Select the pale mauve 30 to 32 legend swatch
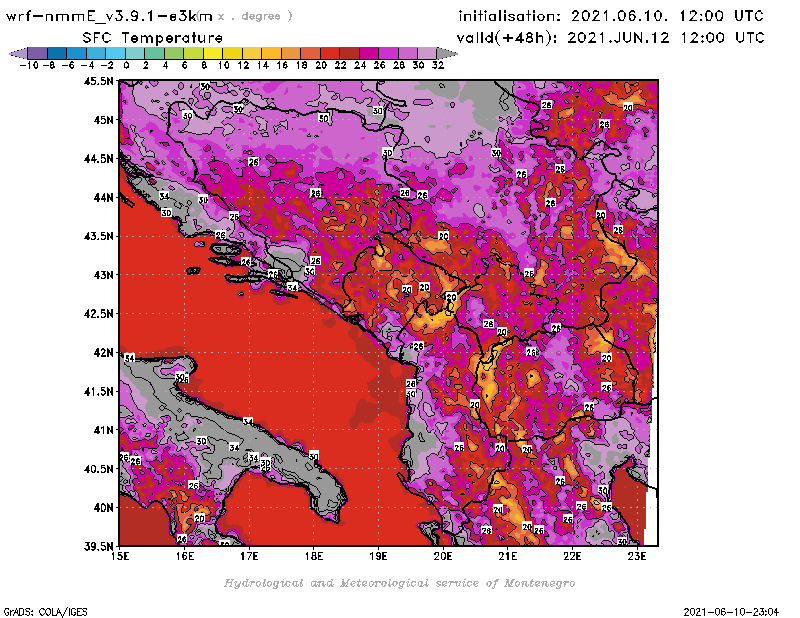 [427, 53]
